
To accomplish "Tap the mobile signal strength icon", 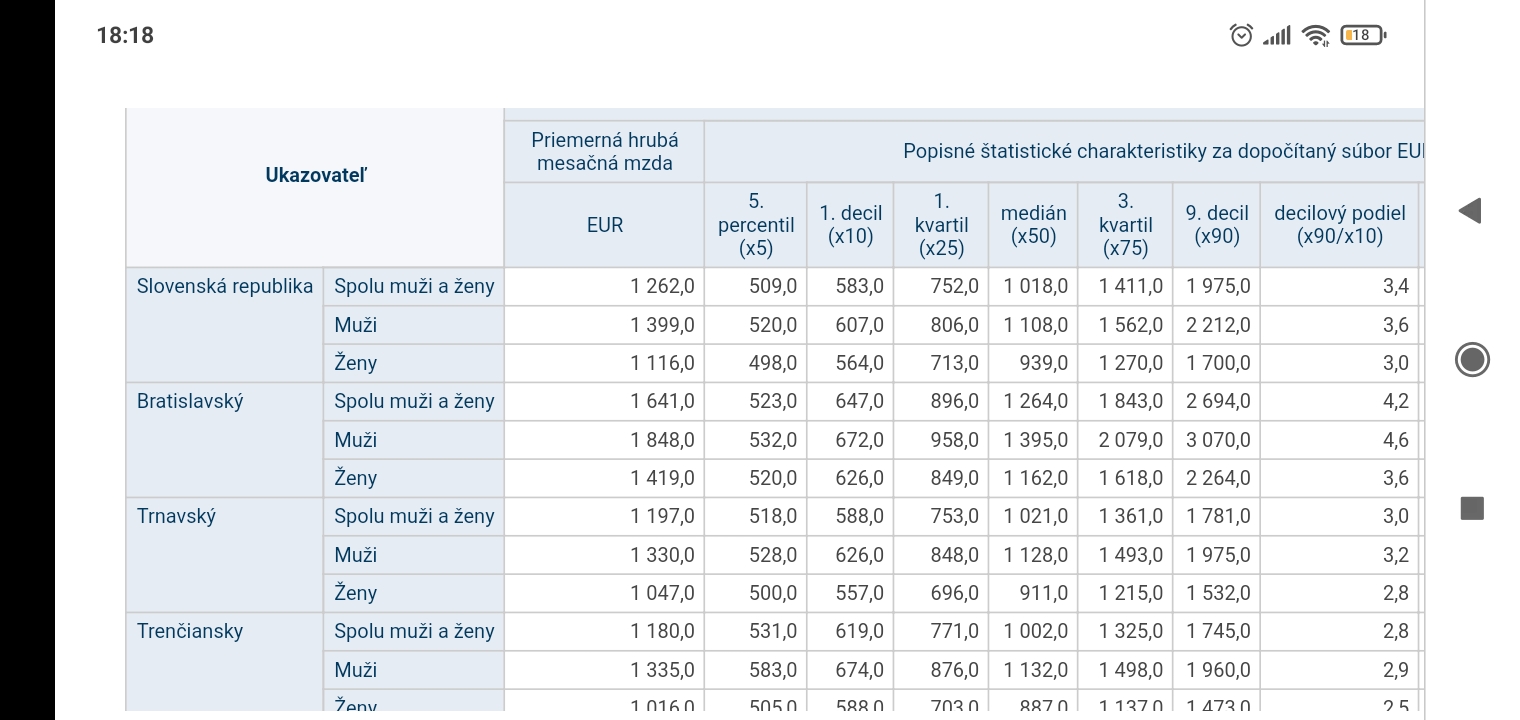I will pyautogui.click(x=1276, y=37).
